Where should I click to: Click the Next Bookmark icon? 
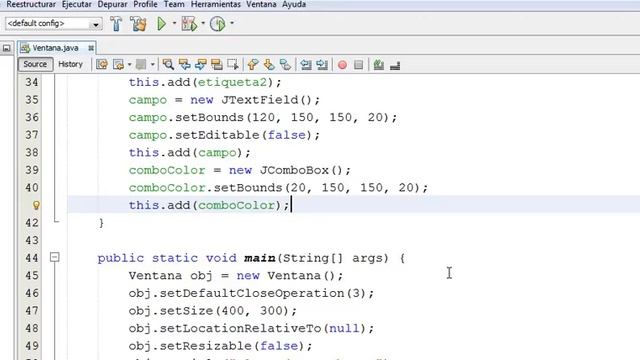pos(269,64)
